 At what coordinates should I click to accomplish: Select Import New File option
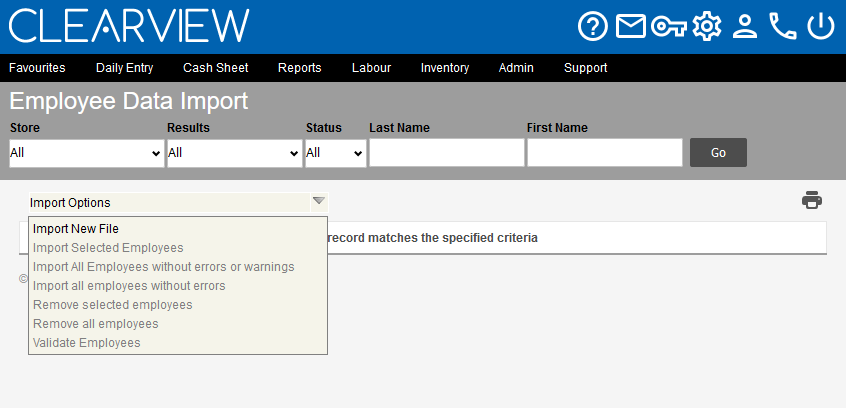coord(76,229)
